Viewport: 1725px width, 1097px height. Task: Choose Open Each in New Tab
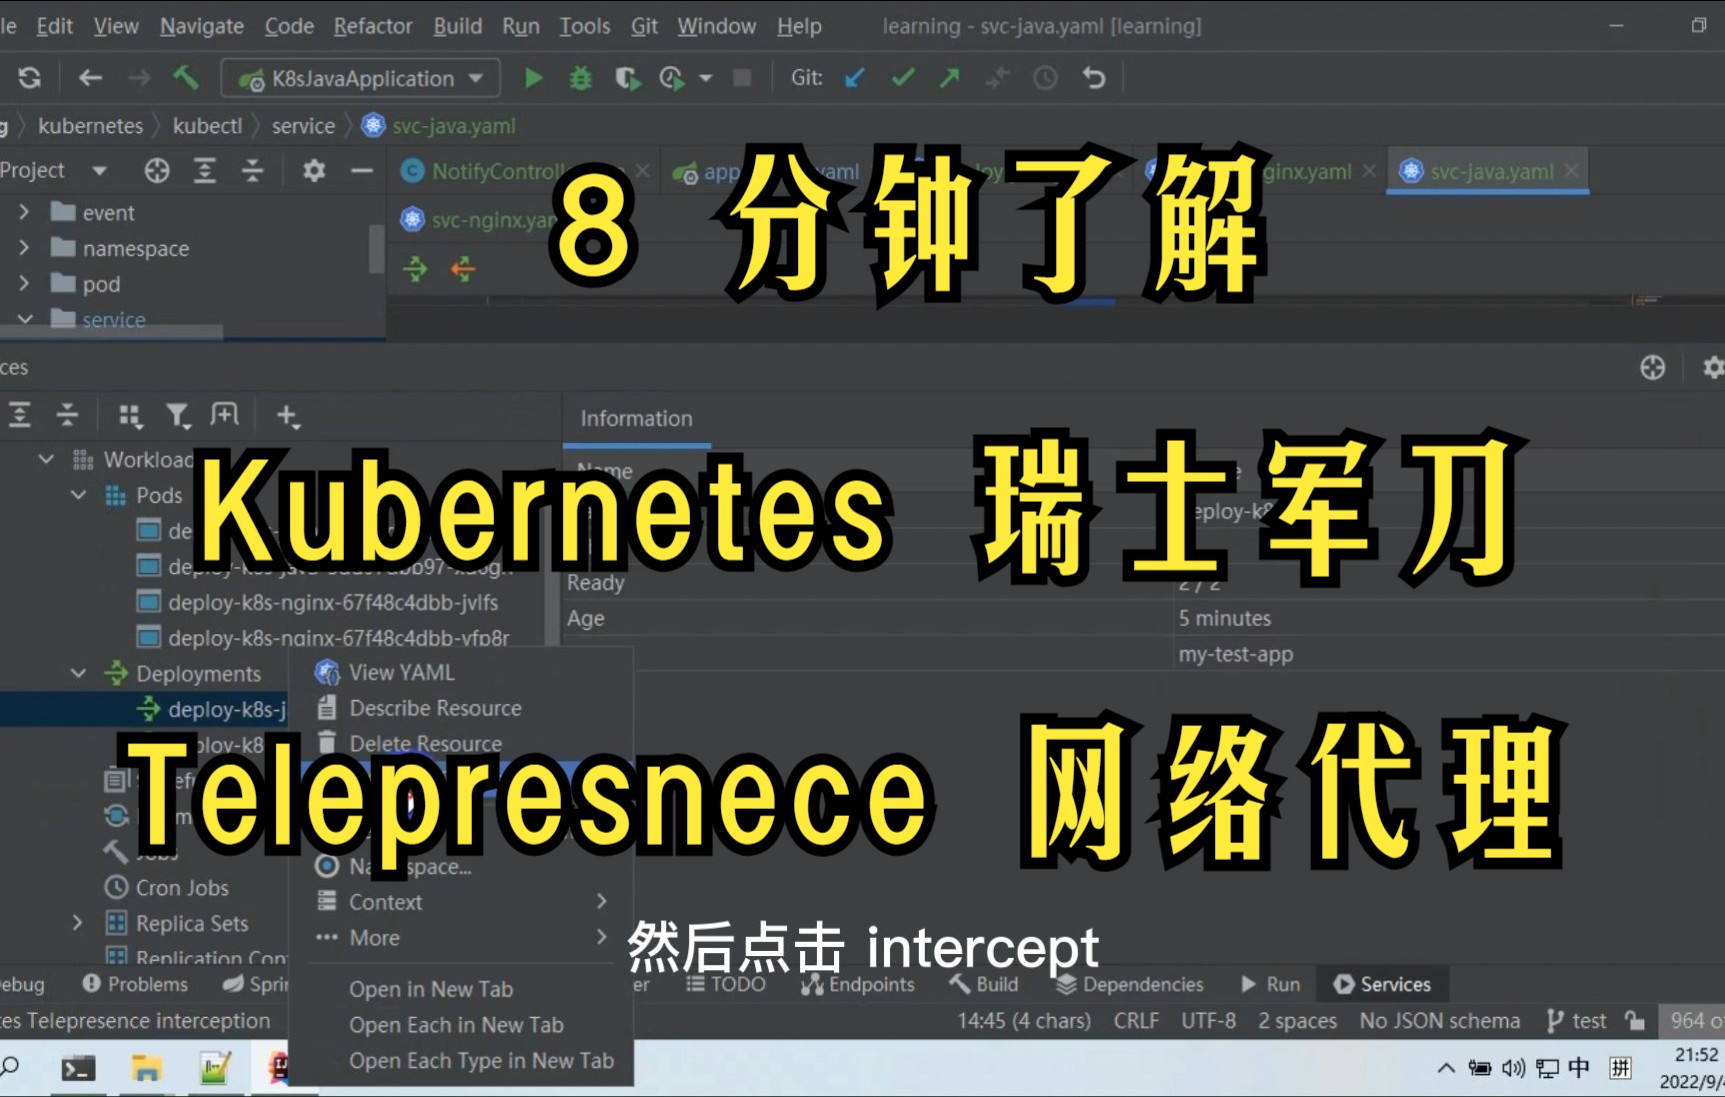click(x=461, y=1025)
